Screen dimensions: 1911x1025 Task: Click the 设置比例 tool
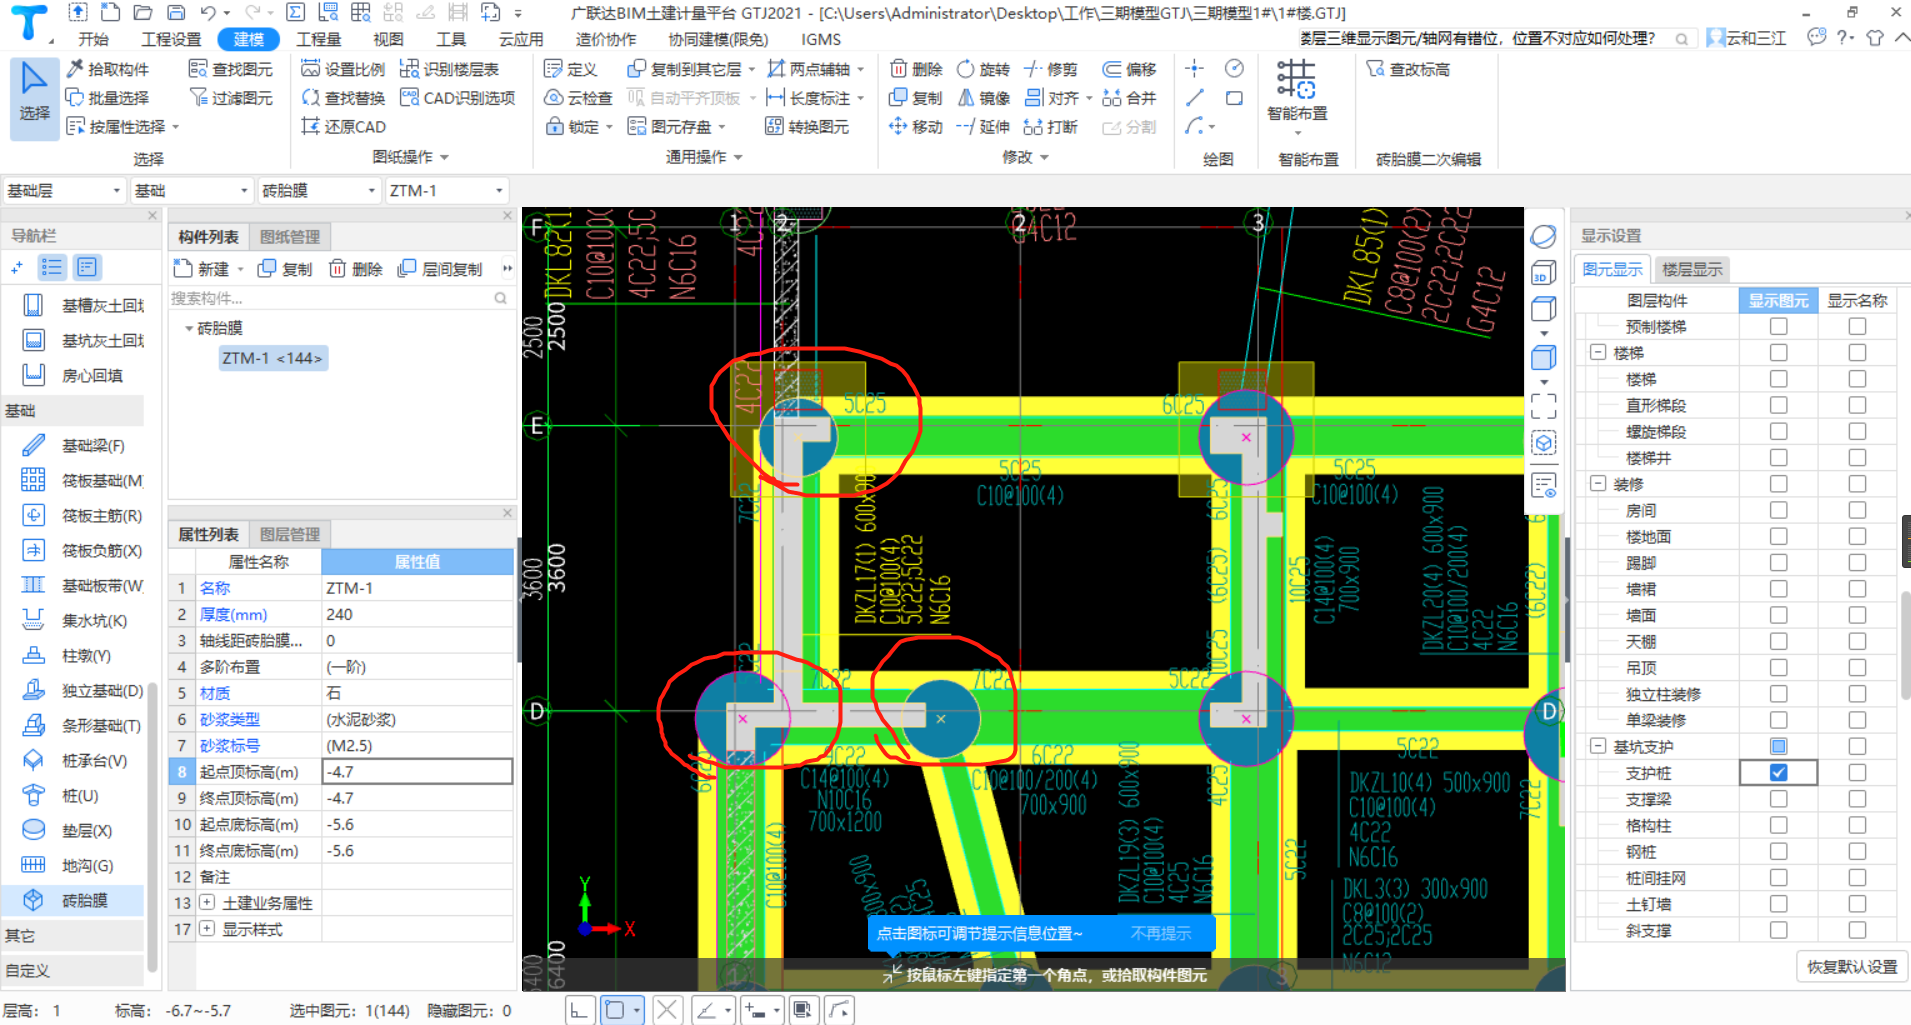click(x=343, y=69)
